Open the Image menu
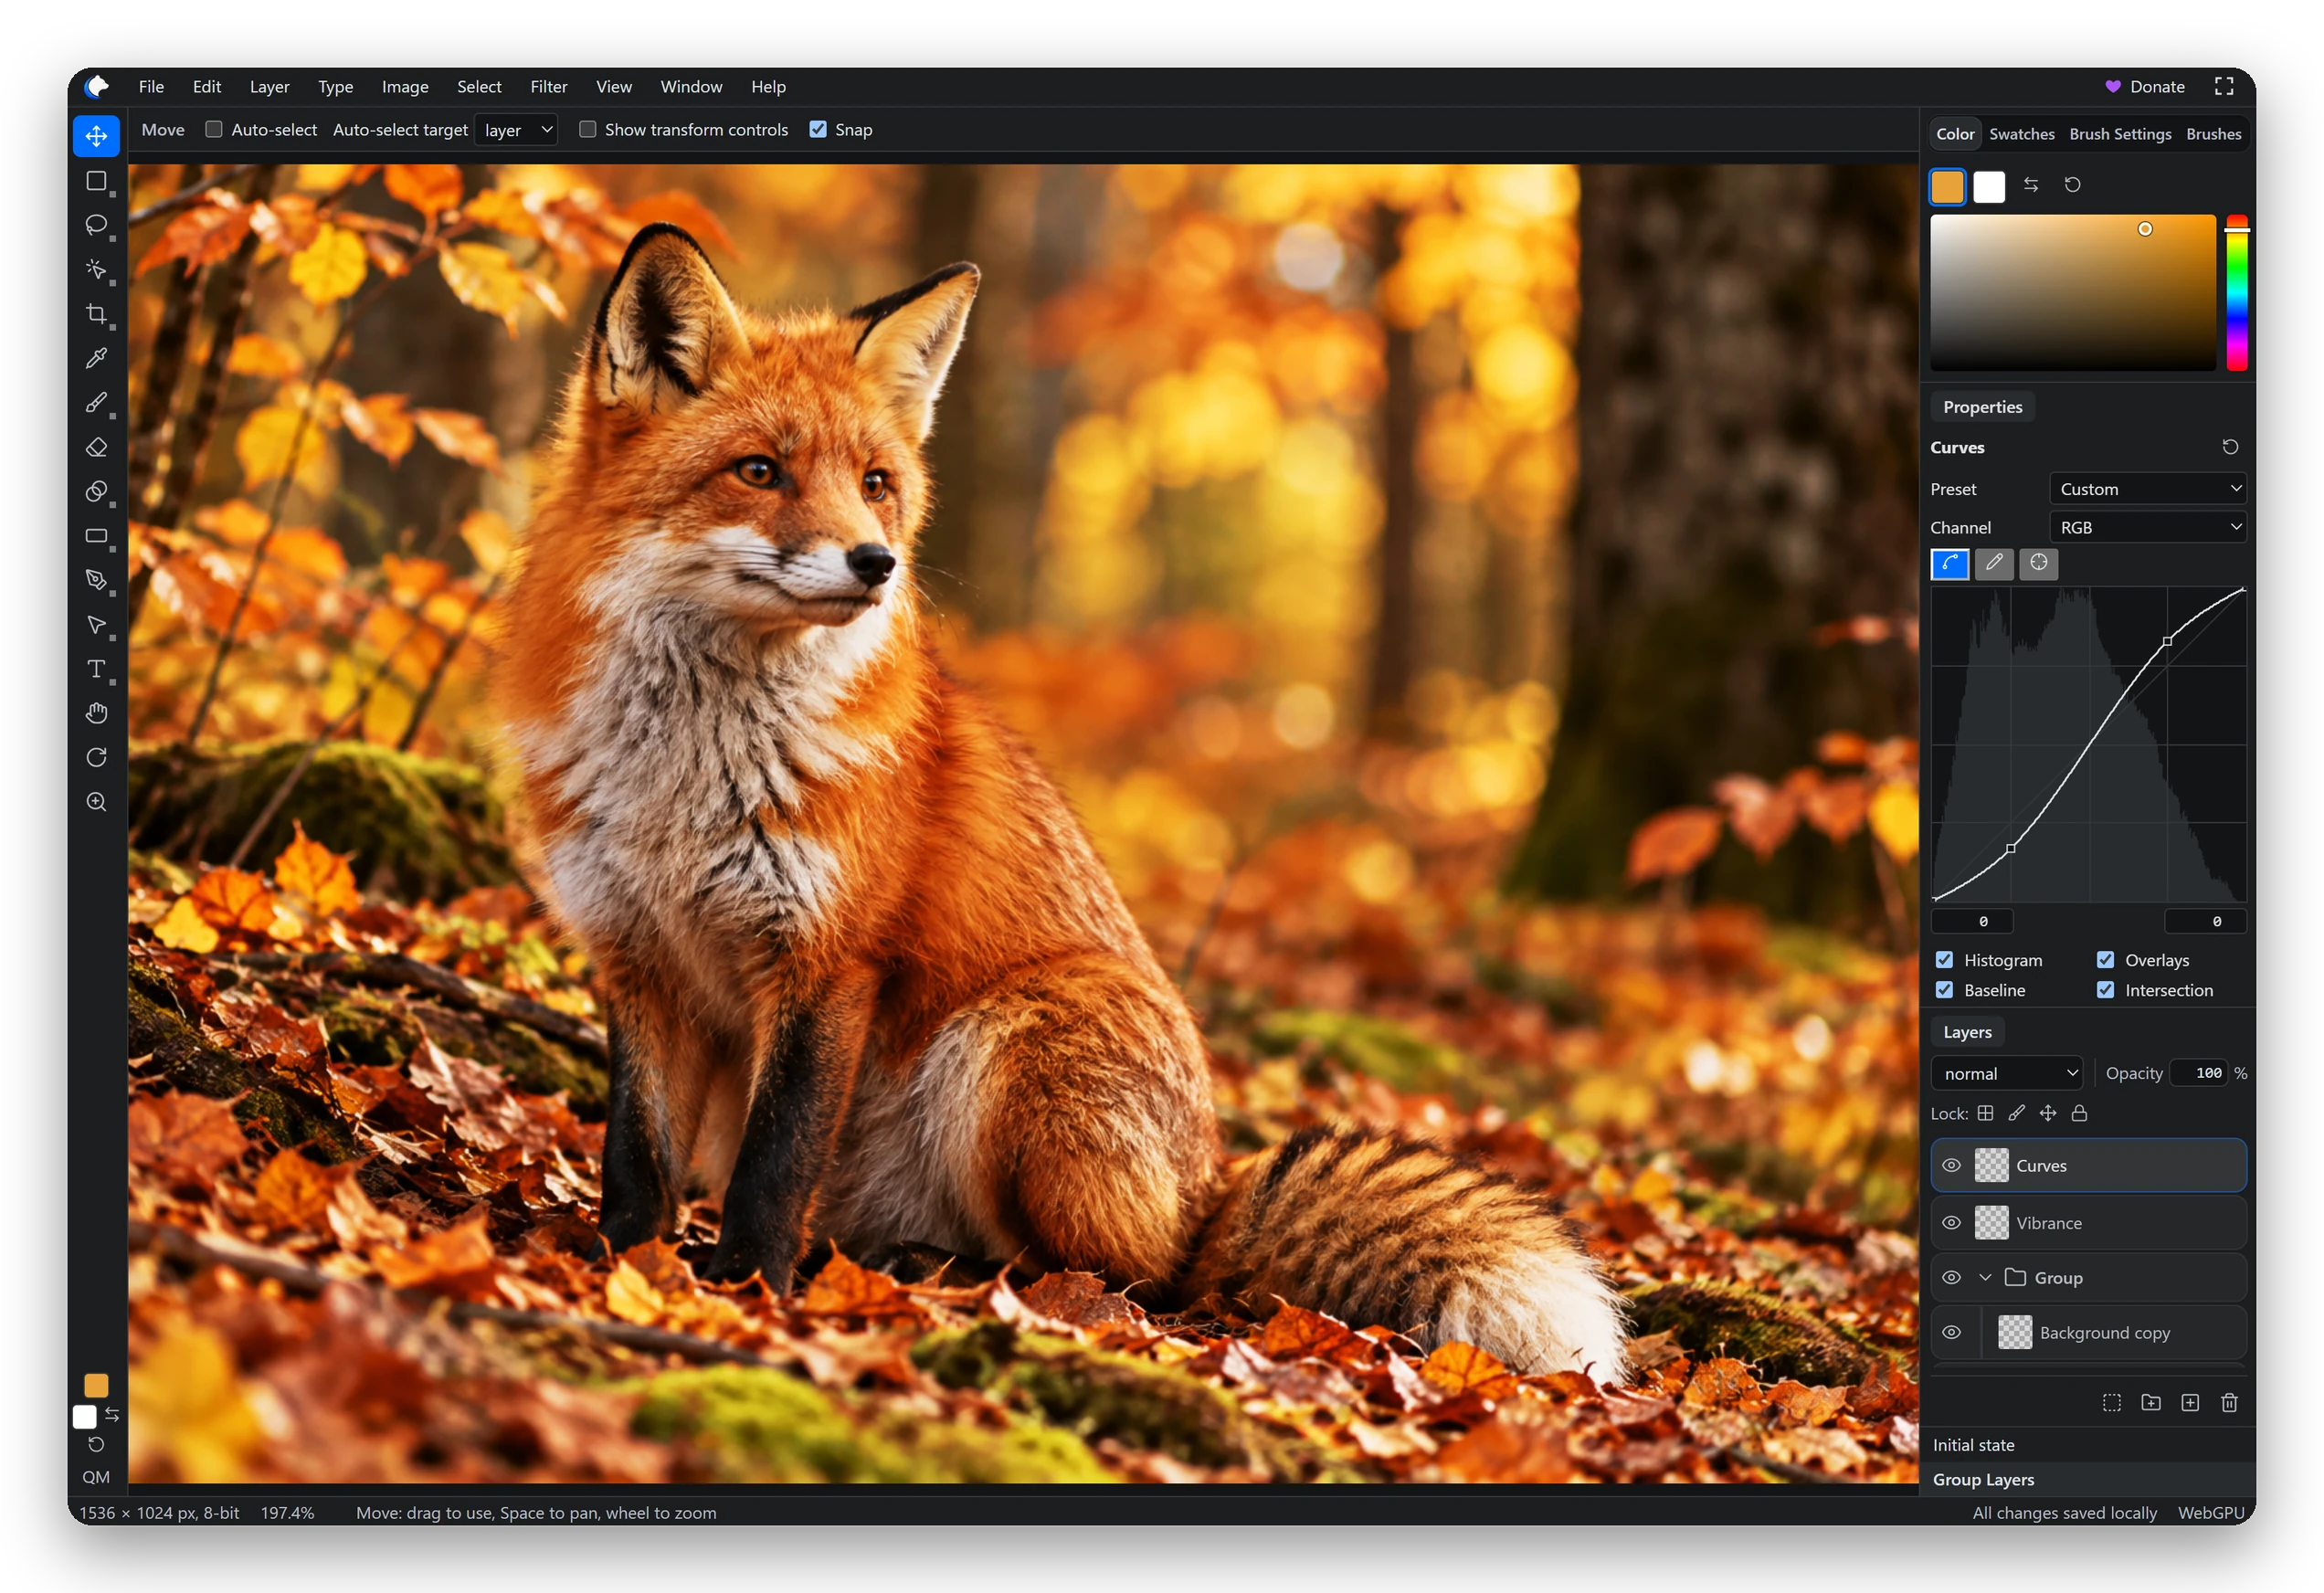Viewport: 2324px width, 1593px height. pos(405,87)
